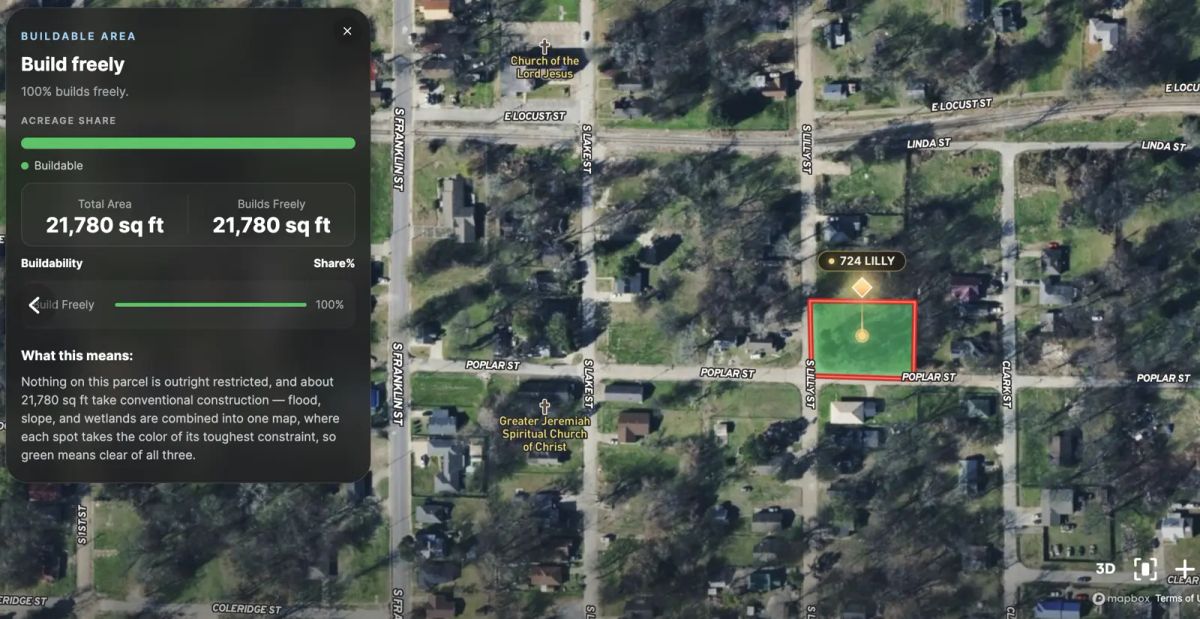Zoom in with the plus icon
The width and height of the screenshot is (1200, 619).
(x=1186, y=569)
